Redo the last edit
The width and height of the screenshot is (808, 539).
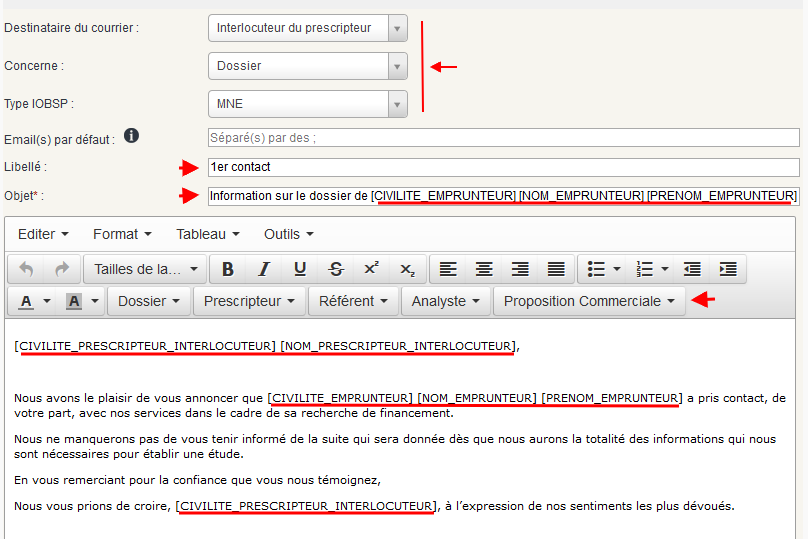point(62,269)
